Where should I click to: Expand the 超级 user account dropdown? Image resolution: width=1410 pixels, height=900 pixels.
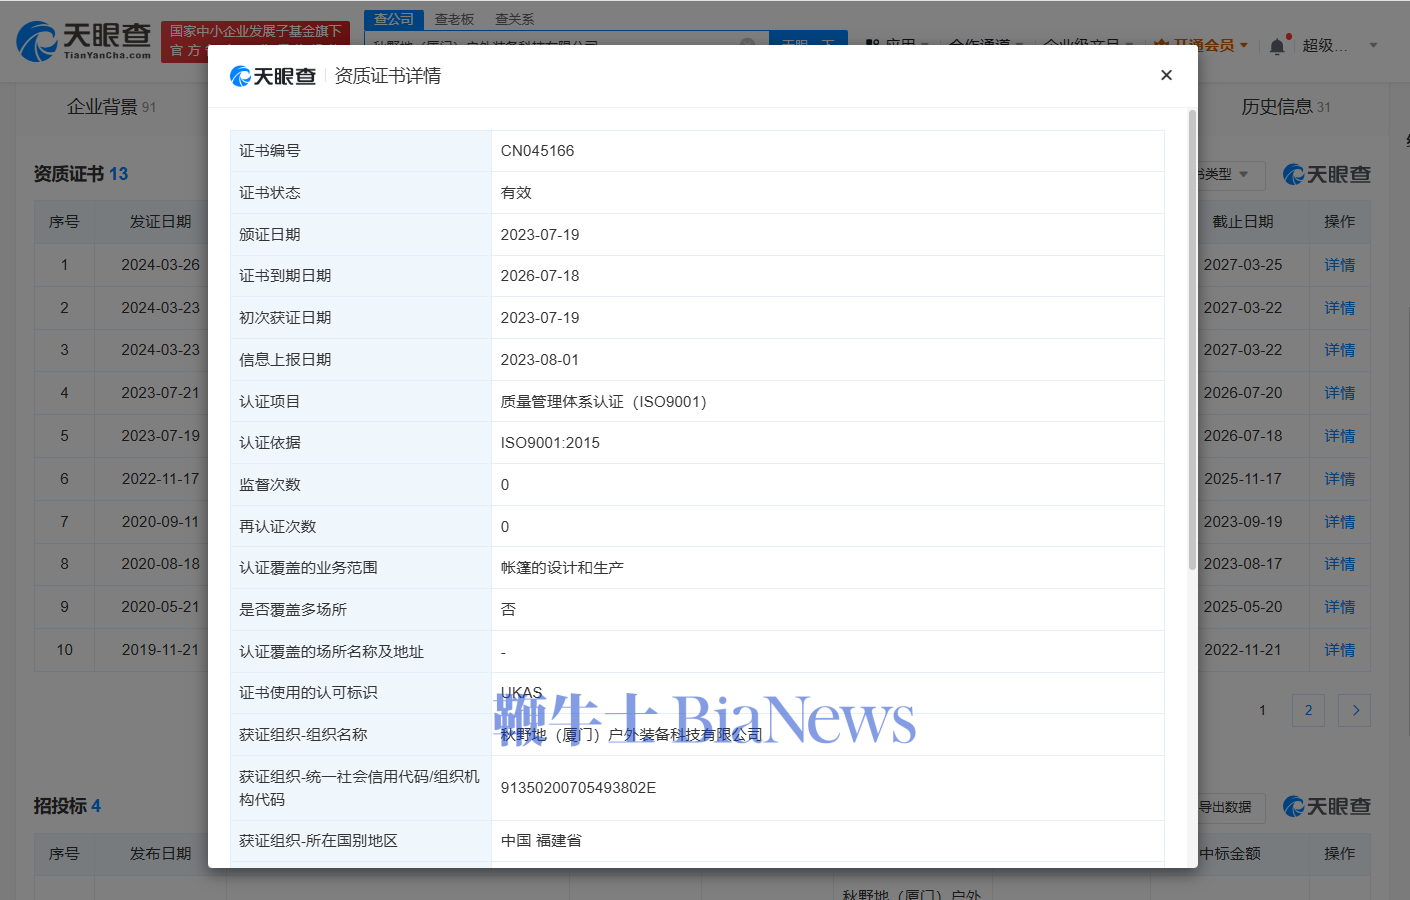1340,45
